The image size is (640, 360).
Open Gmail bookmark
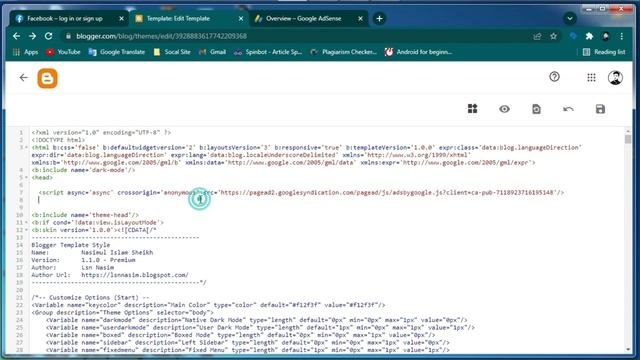(212, 52)
